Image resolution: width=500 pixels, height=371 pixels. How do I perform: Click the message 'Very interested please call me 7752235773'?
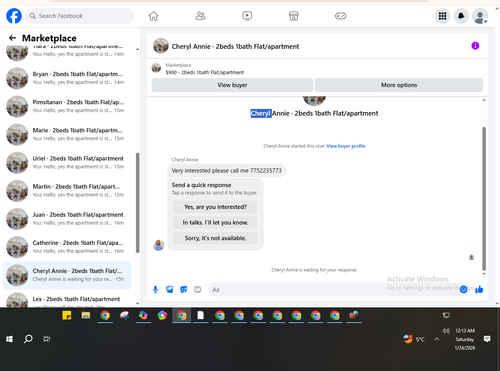227,171
